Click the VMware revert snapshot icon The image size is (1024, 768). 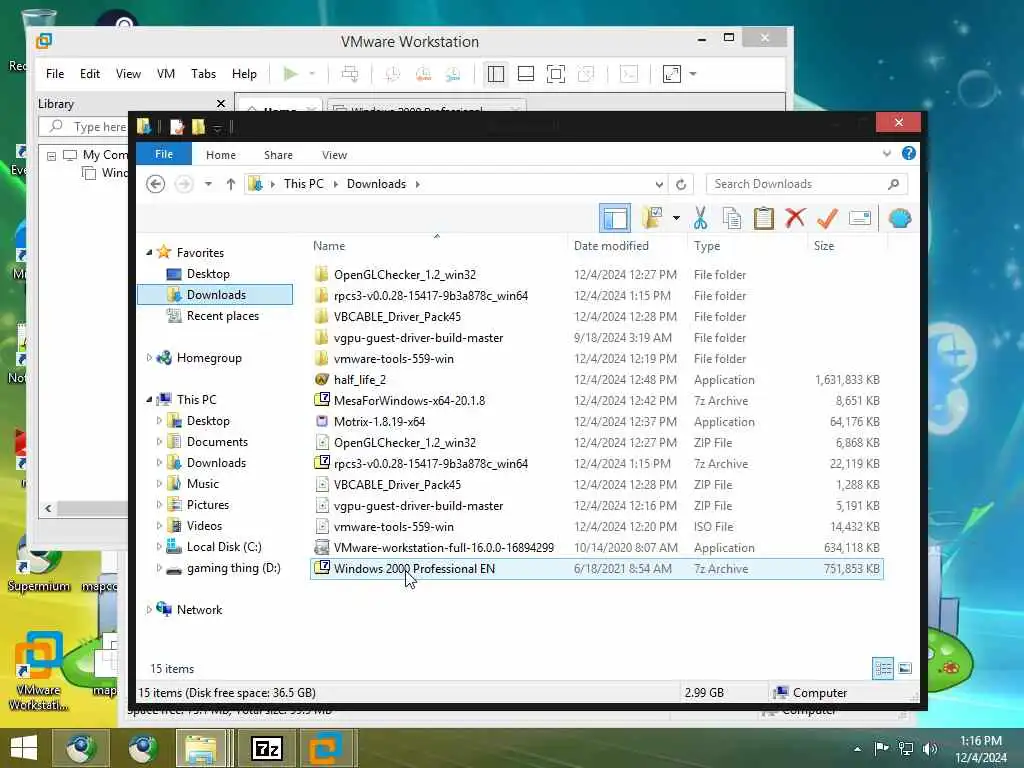423,74
